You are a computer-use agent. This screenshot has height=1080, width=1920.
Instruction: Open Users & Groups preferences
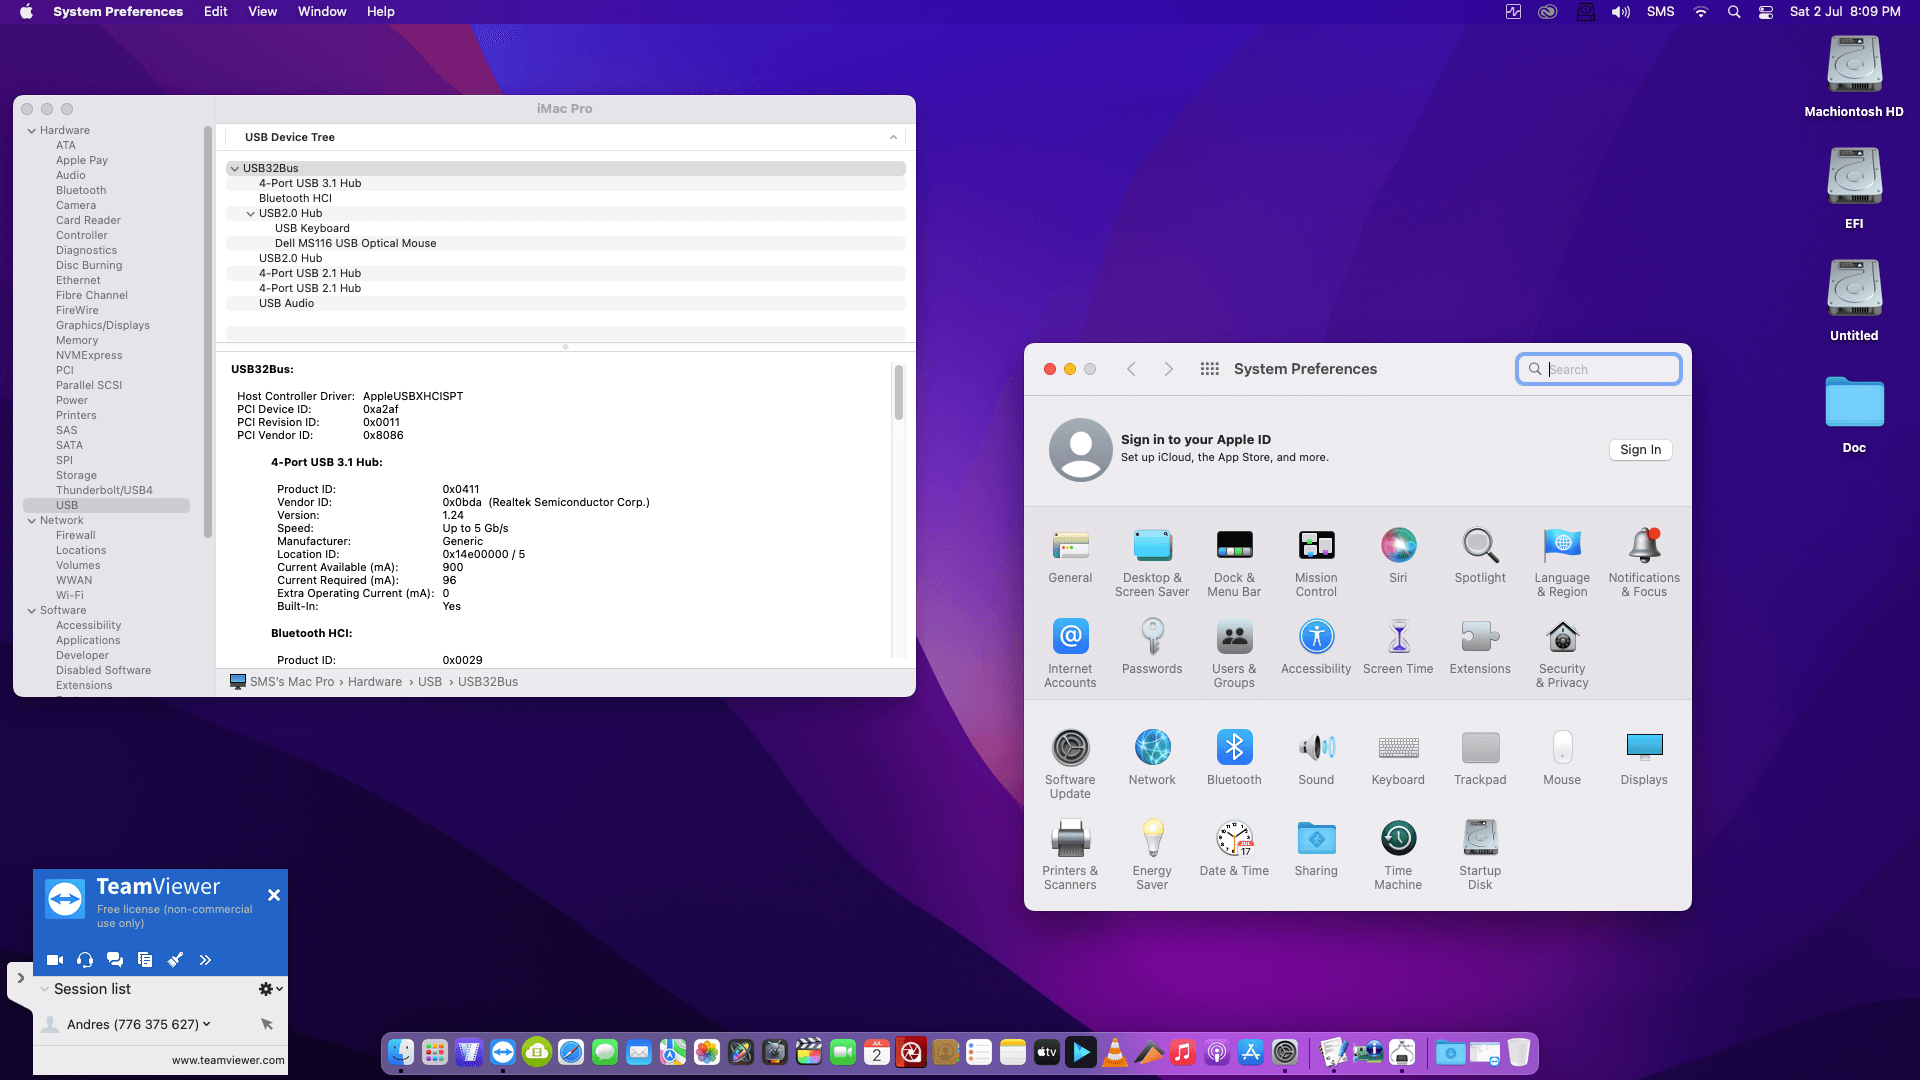(1234, 637)
